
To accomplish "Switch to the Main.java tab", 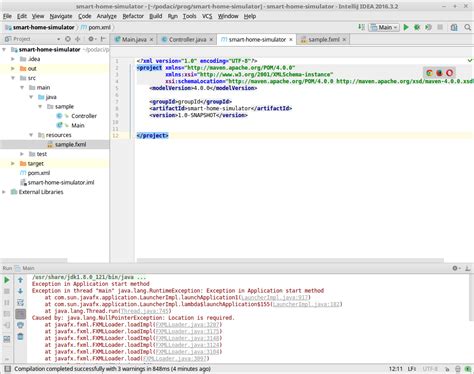I will tap(134, 39).
